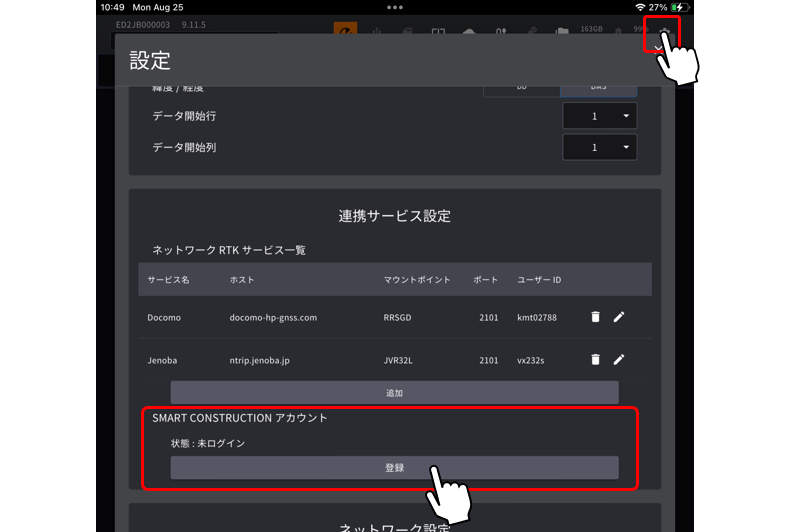The image size is (797, 532).
Task: Click the ポート column header
Action: (485, 279)
